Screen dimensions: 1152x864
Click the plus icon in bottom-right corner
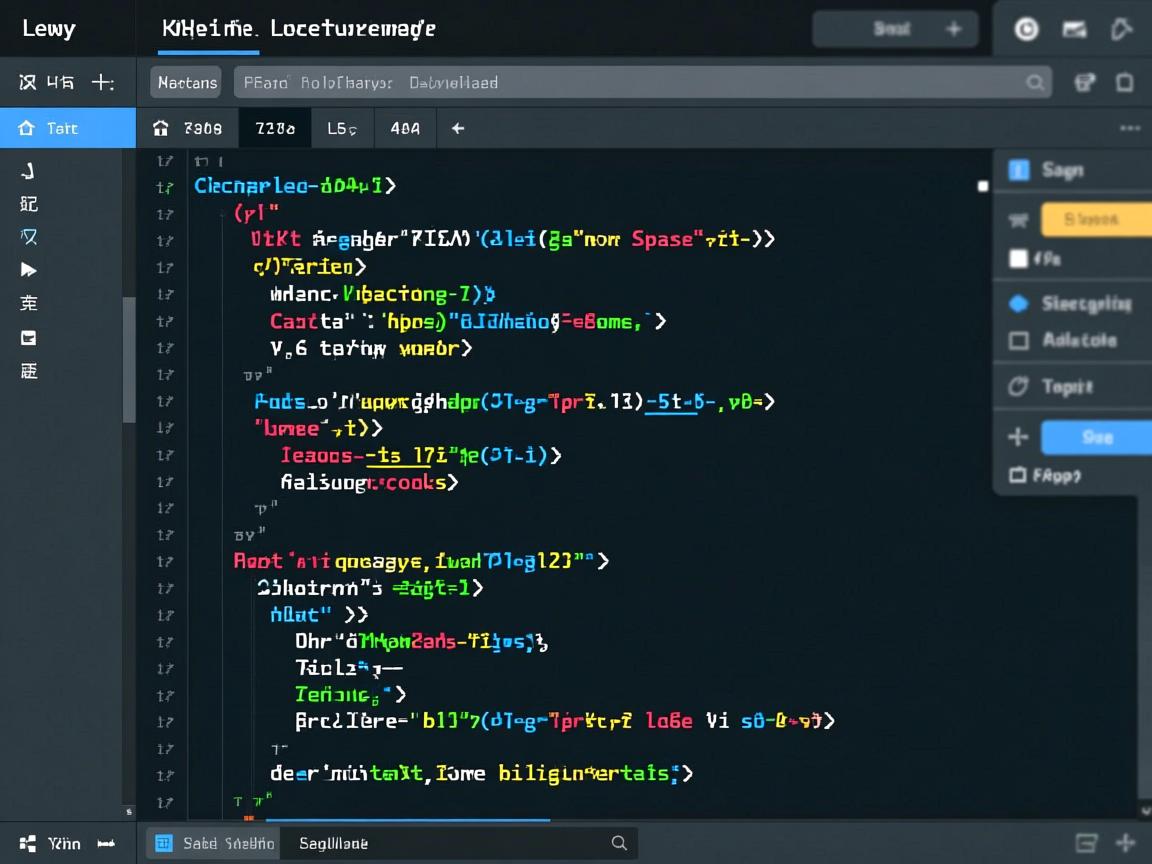[1126, 843]
